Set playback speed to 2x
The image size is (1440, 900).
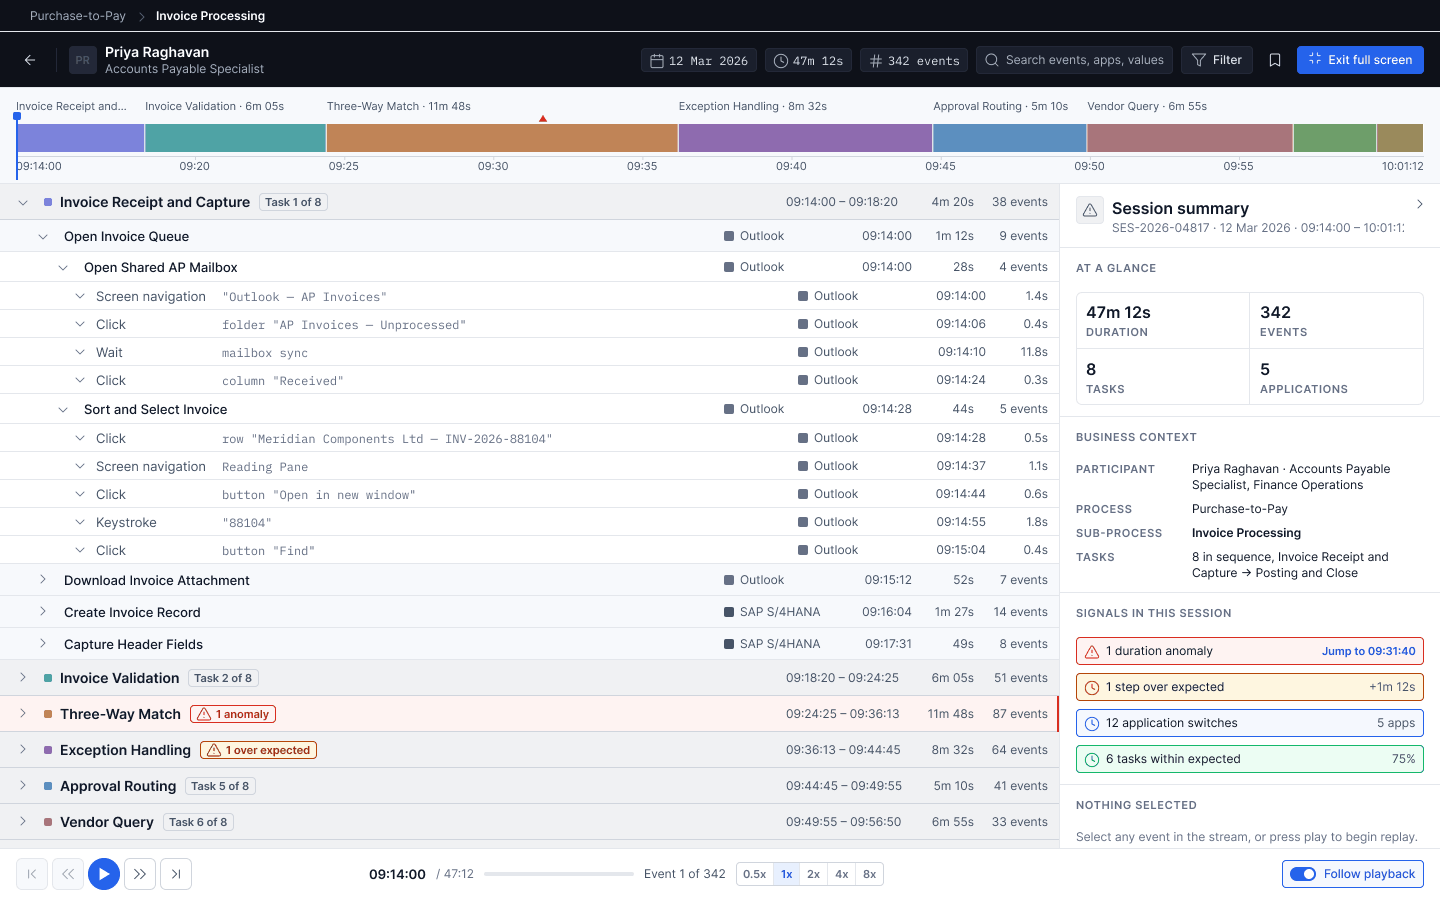814,874
